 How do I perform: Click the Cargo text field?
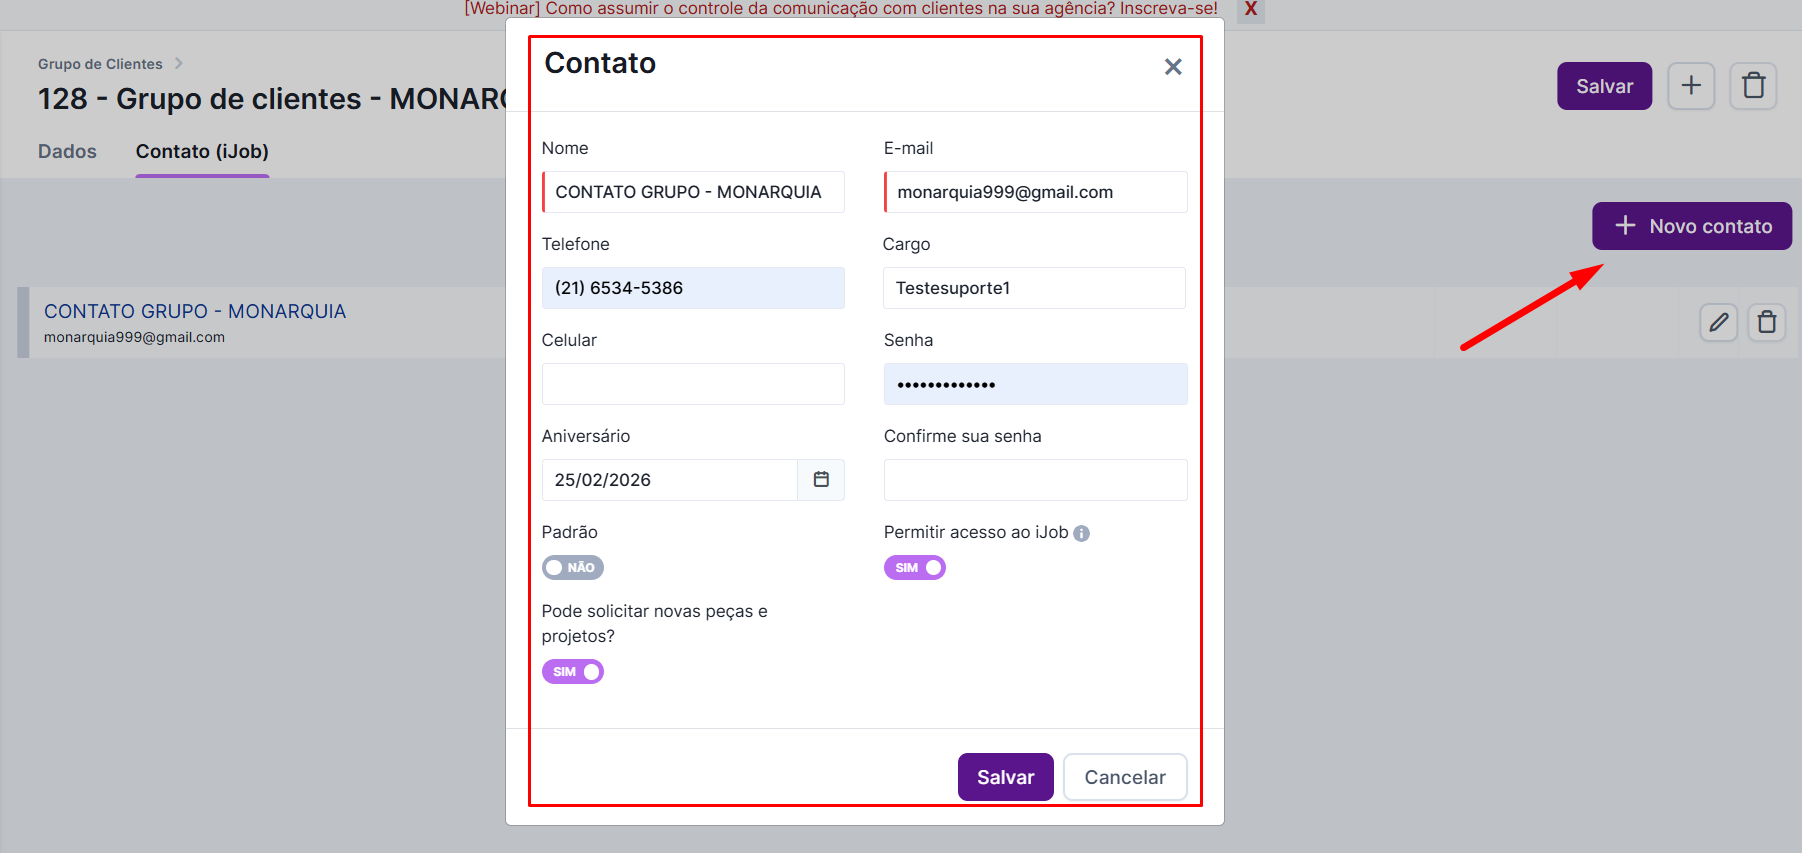(x=1035, y=288)
